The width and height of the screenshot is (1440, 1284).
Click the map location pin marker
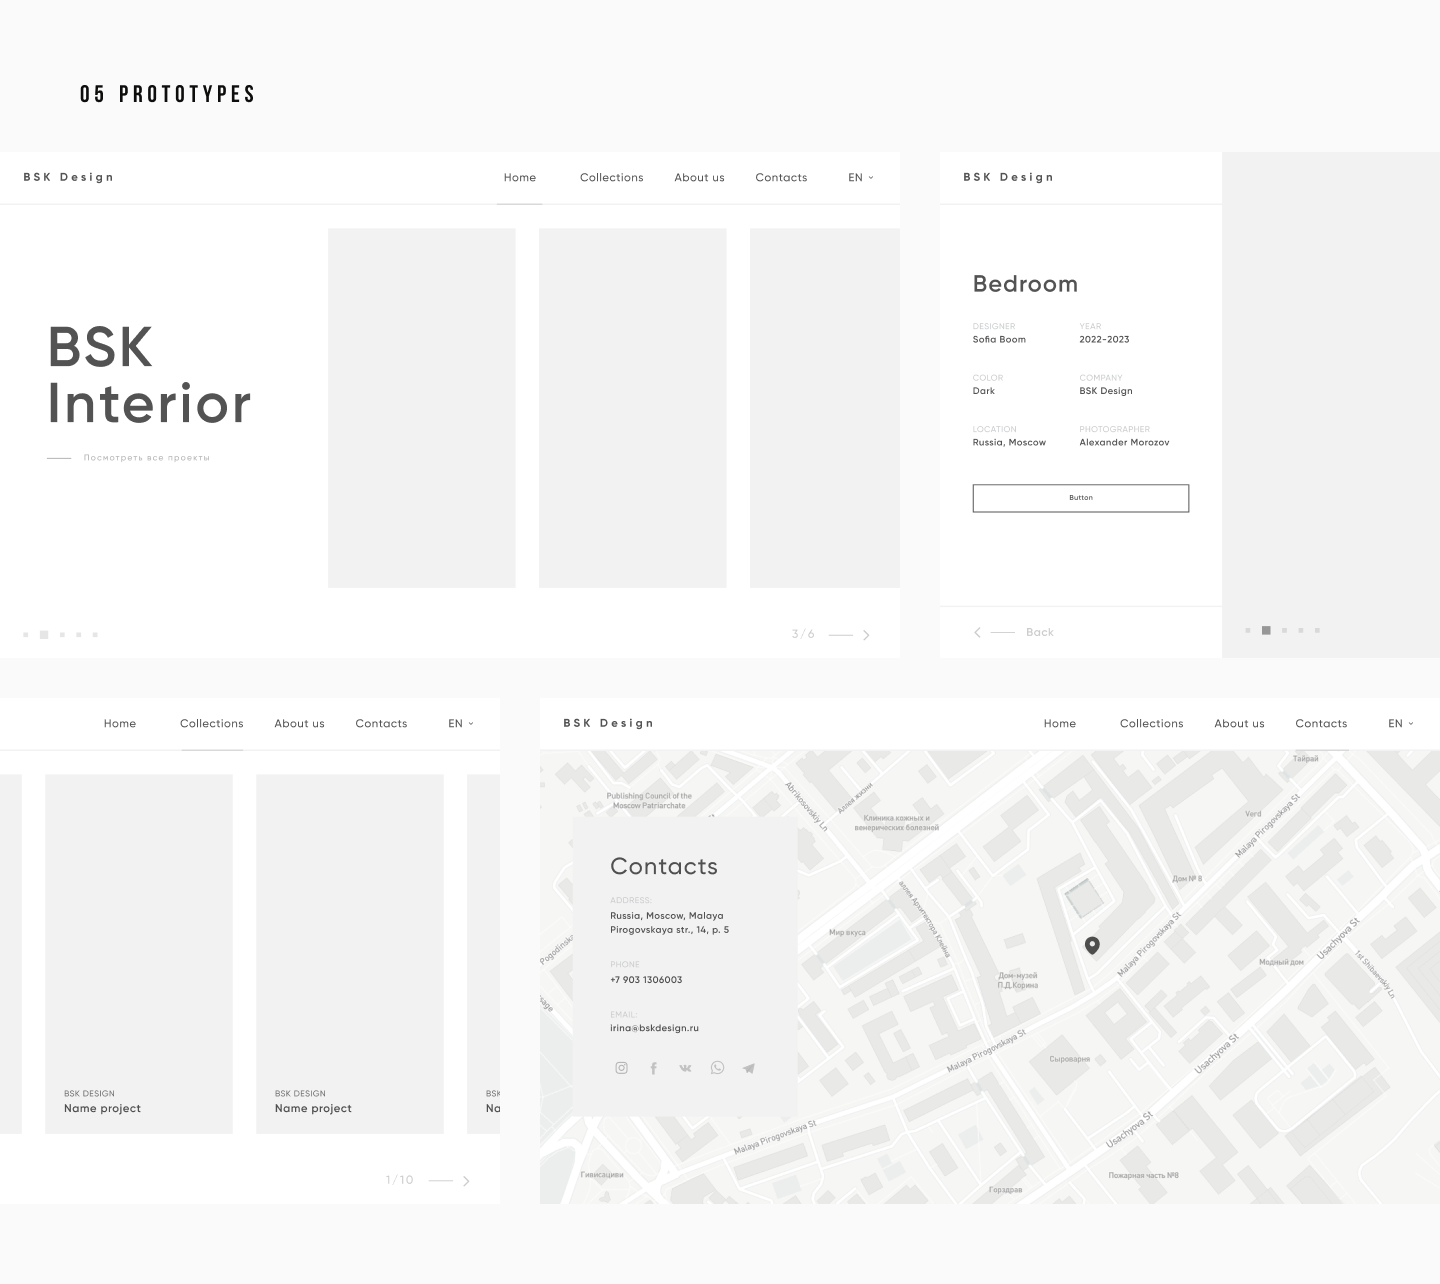click(1092, 945)
